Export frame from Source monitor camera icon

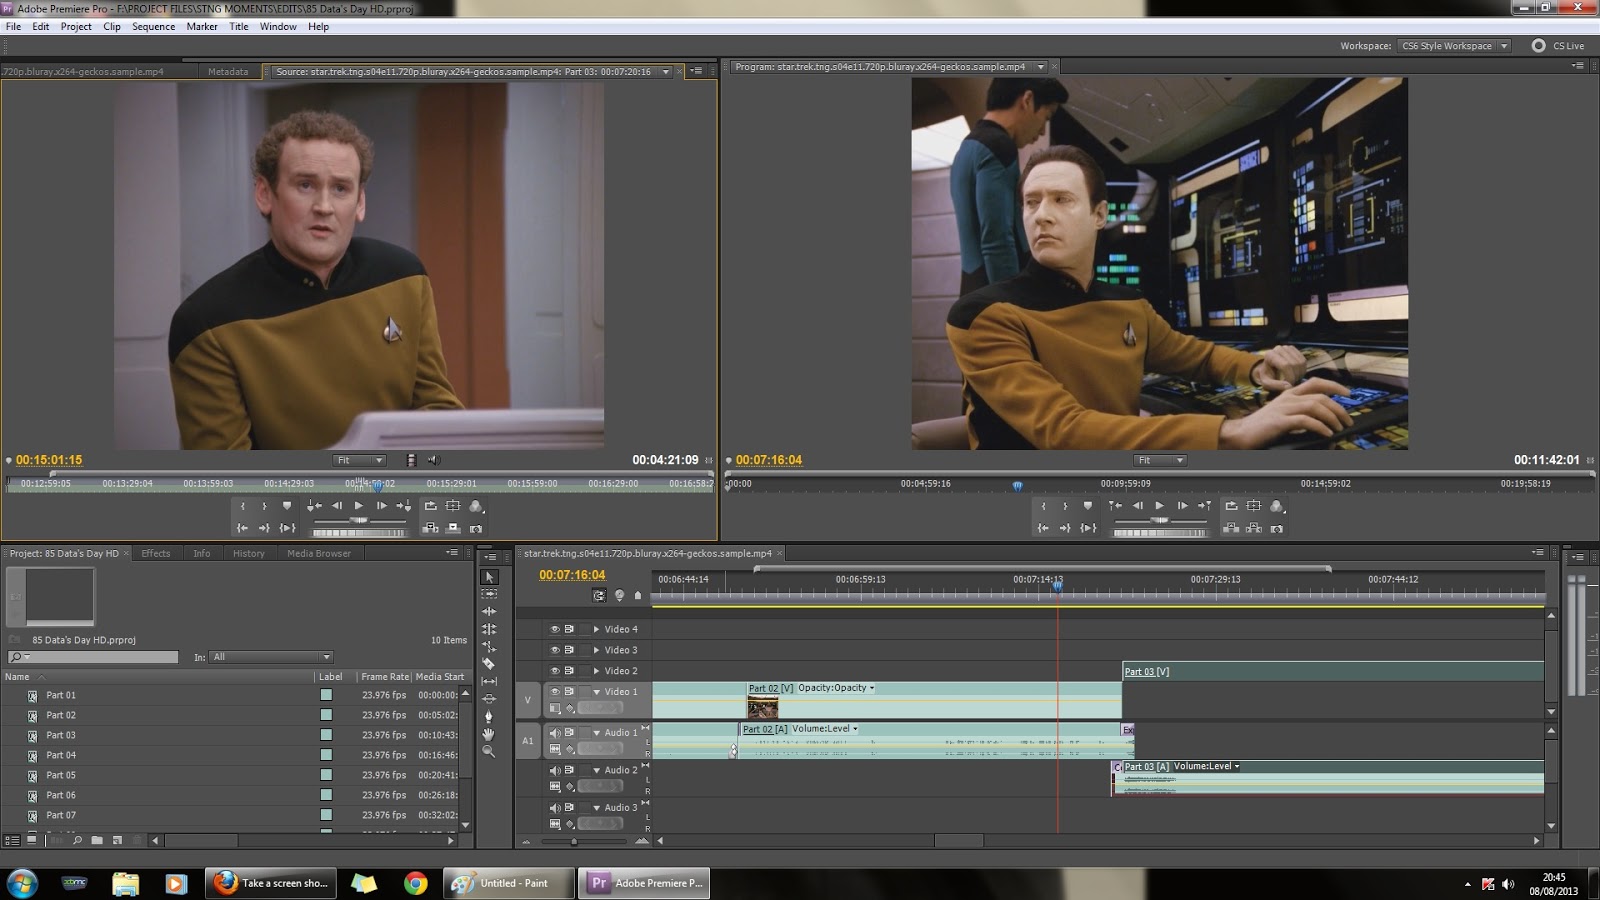point(476,528)
